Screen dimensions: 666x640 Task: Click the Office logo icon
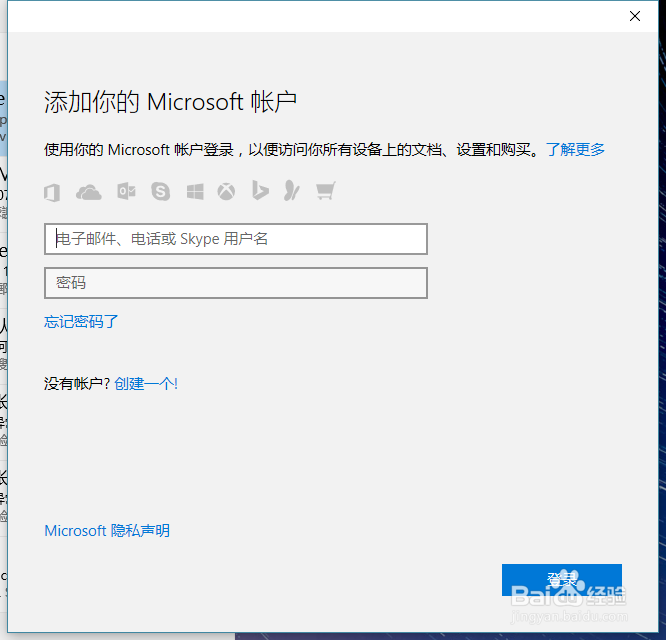pyautogui.click(x=52, y=192)
